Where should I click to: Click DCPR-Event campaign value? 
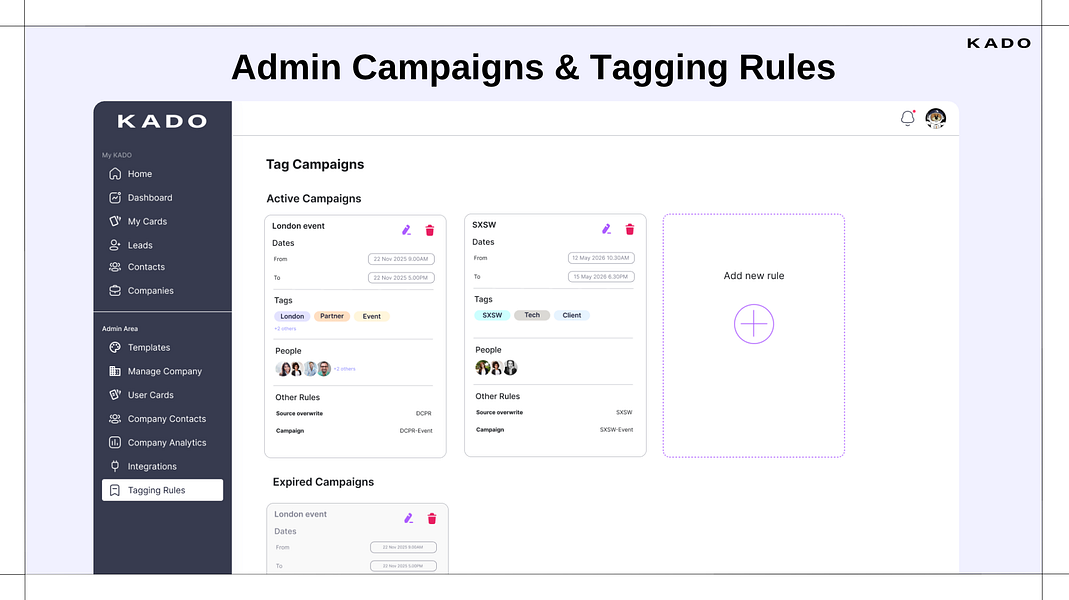(416, 431)
